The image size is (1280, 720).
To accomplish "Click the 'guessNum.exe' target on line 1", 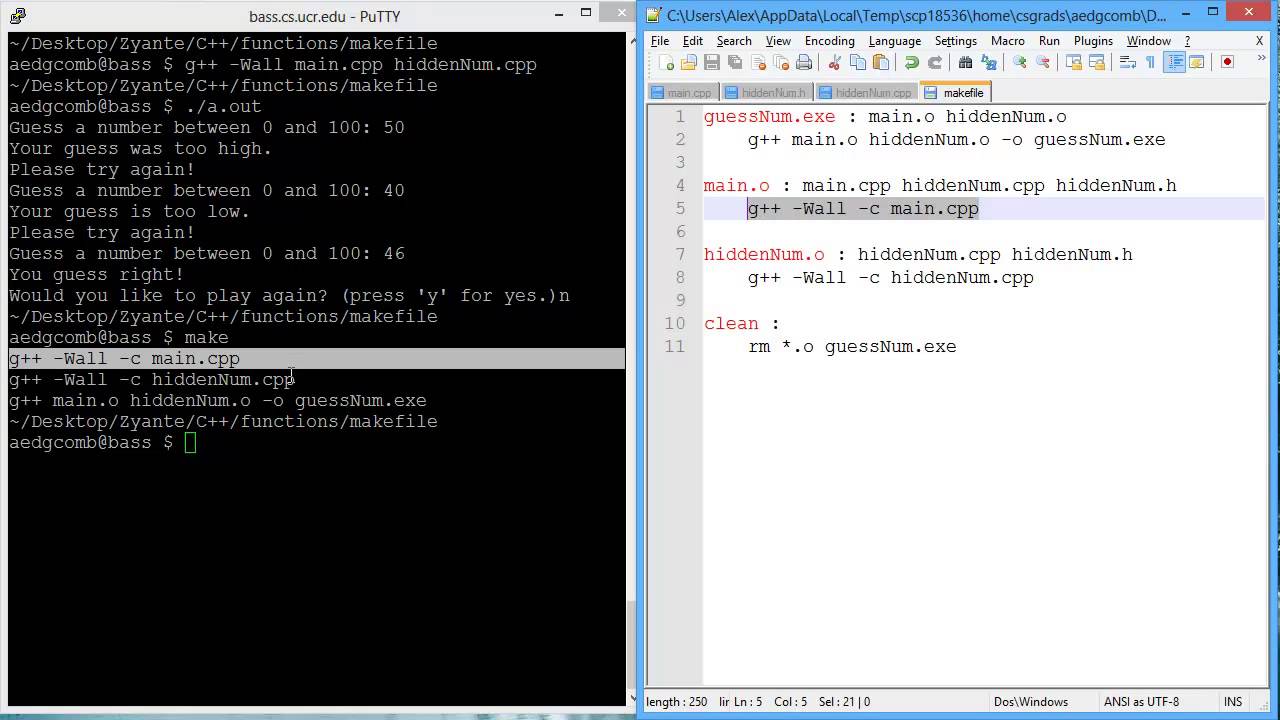I will 769,117.
